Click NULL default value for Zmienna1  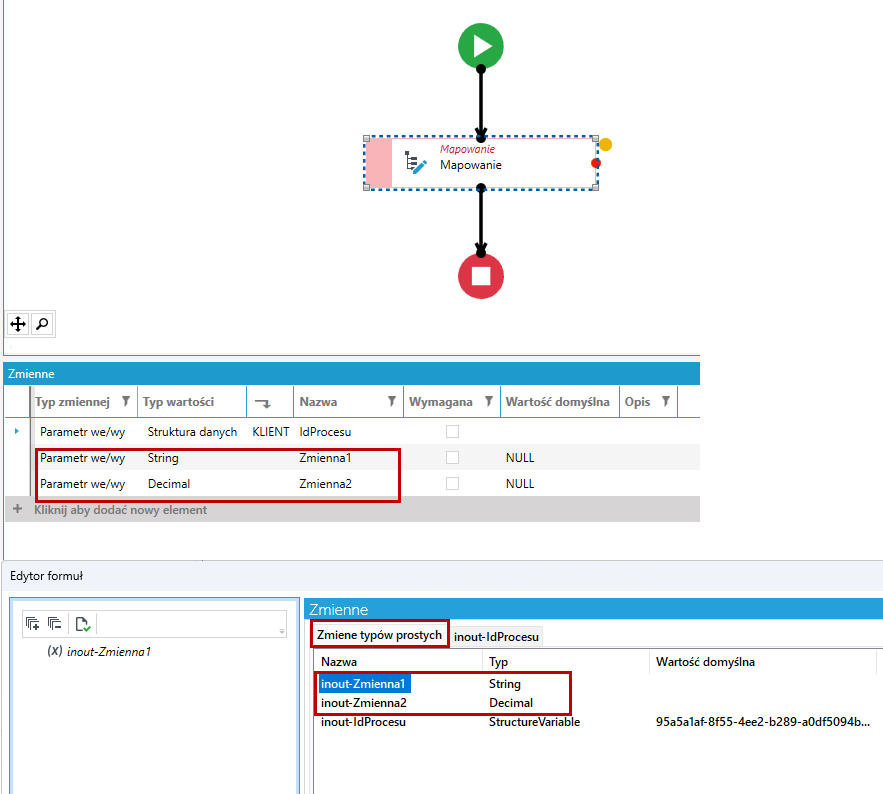coord(520,458)
